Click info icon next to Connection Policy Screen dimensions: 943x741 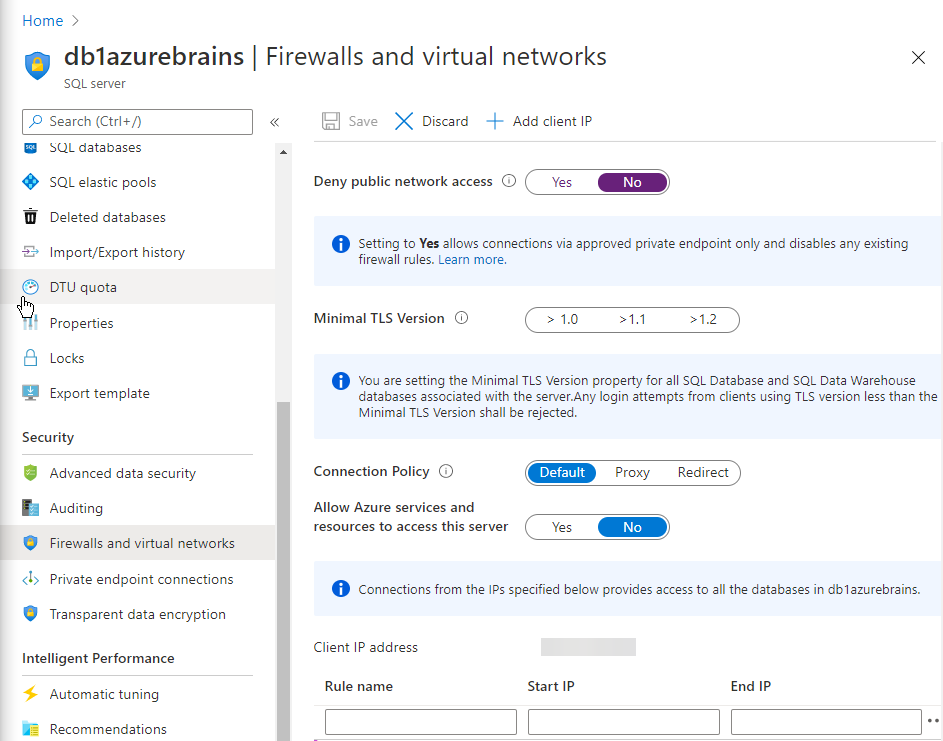pyautogui.click(x=446, y=471)
